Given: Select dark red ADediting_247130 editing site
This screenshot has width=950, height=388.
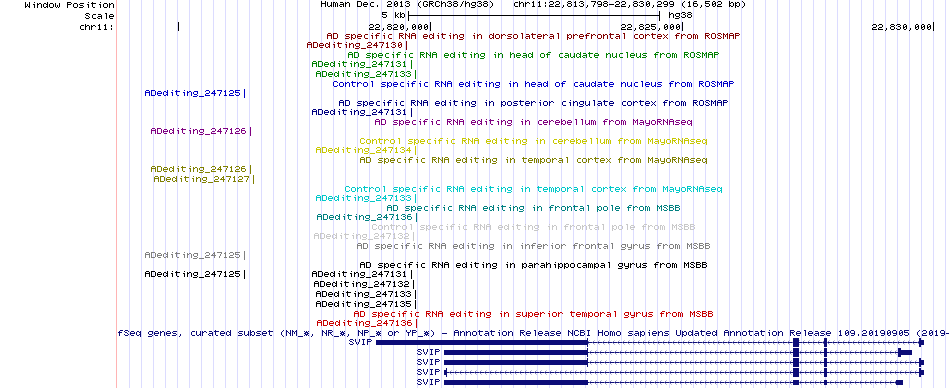Looking at the screenshot, I should tap(357, 45).
